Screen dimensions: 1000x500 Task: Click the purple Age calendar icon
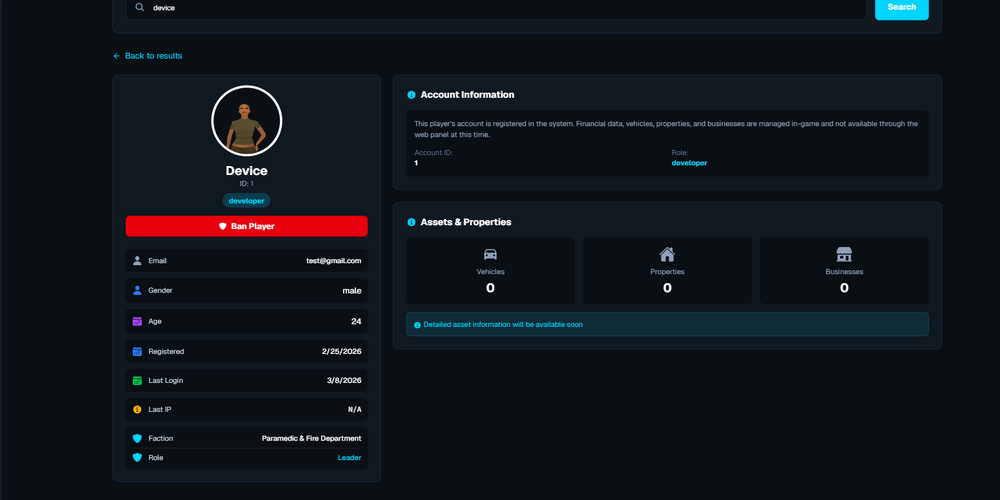[x=137, y=321]
